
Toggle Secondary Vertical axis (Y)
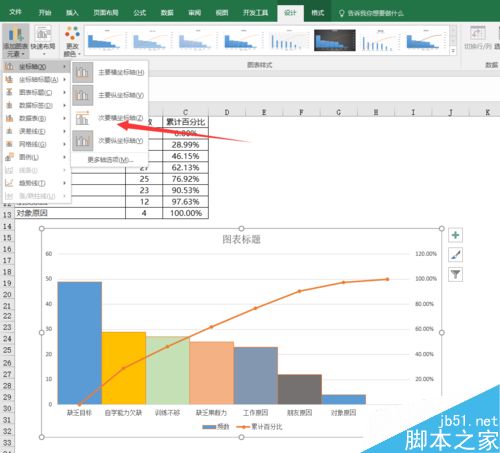click(109, 141)
